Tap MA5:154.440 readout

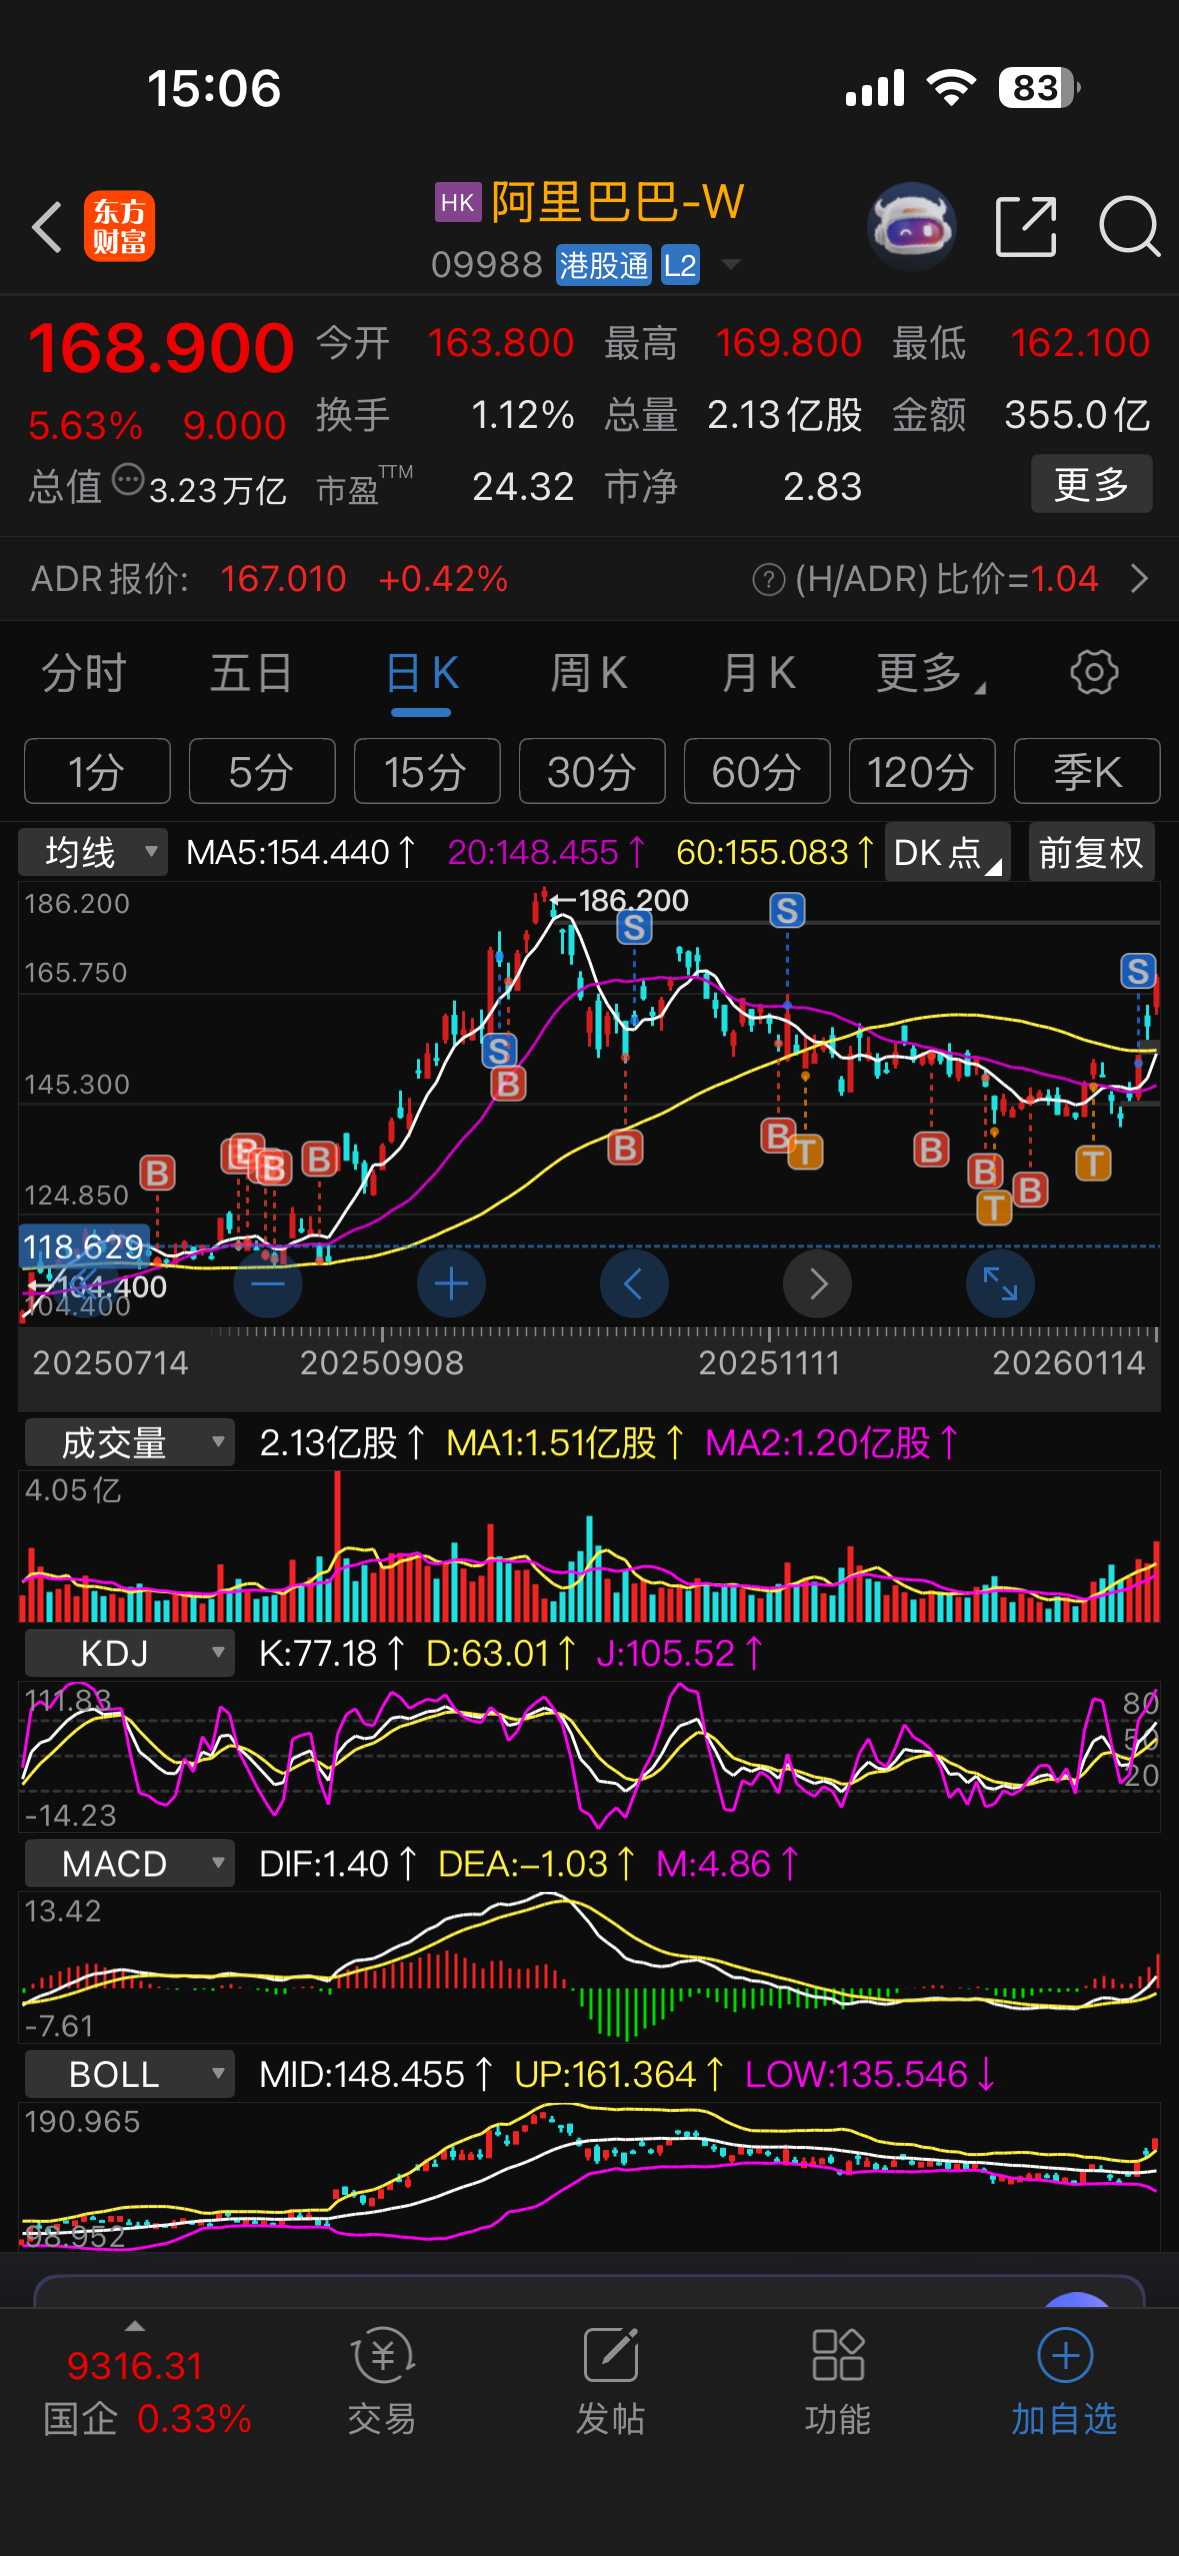point(300,852)
